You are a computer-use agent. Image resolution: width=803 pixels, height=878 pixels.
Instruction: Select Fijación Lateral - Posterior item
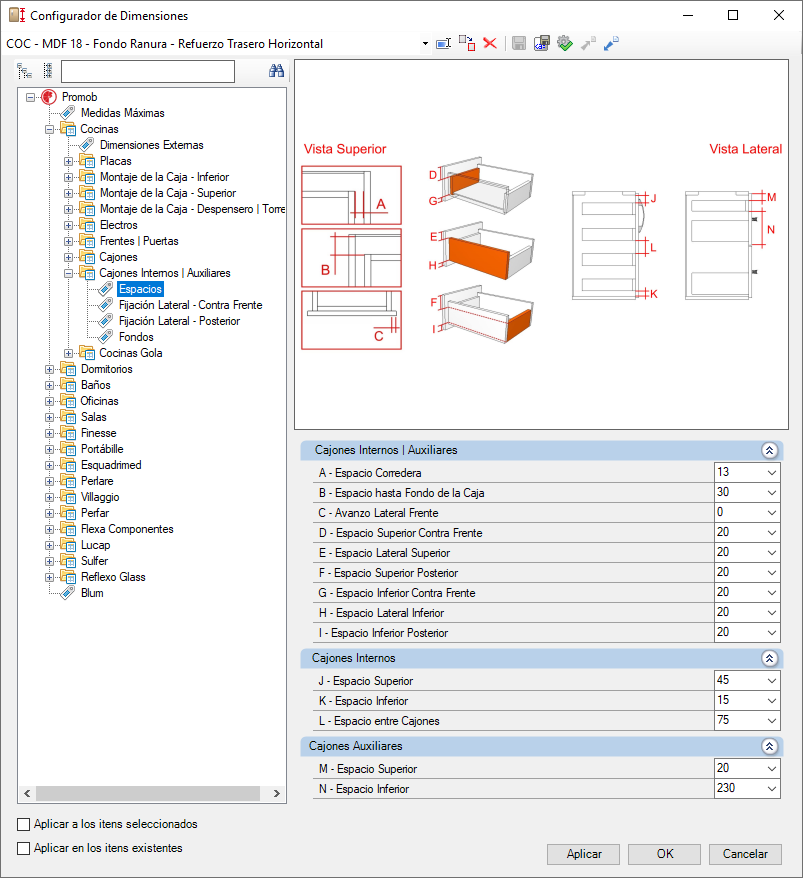click(x=179, y=321)
